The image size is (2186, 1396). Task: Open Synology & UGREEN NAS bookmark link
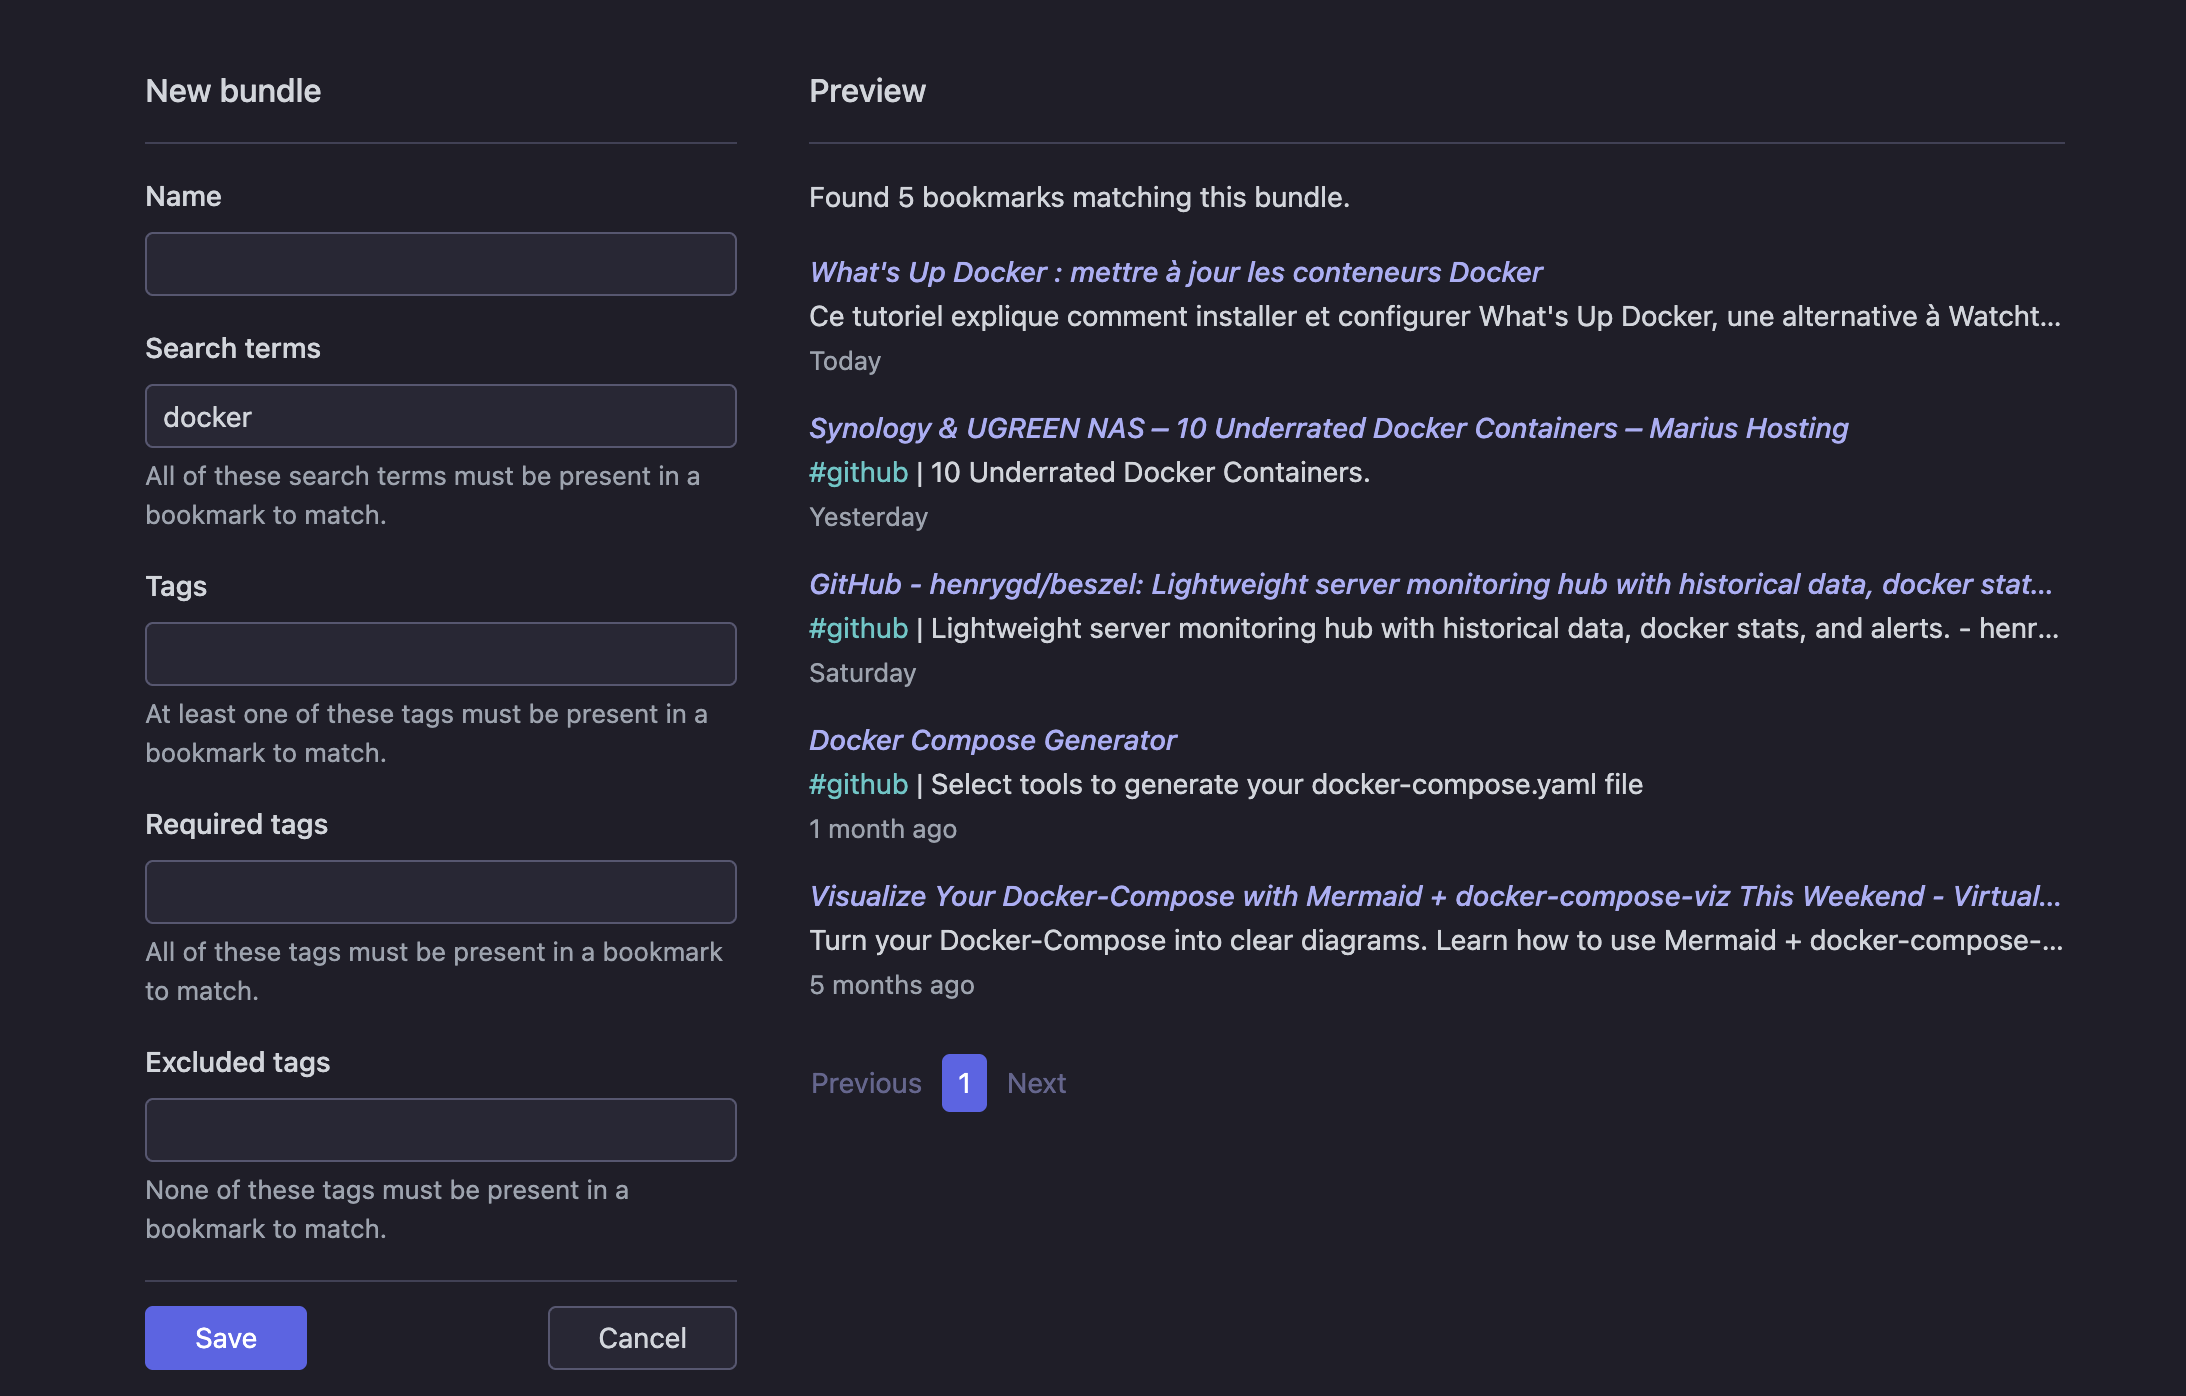1328,428
